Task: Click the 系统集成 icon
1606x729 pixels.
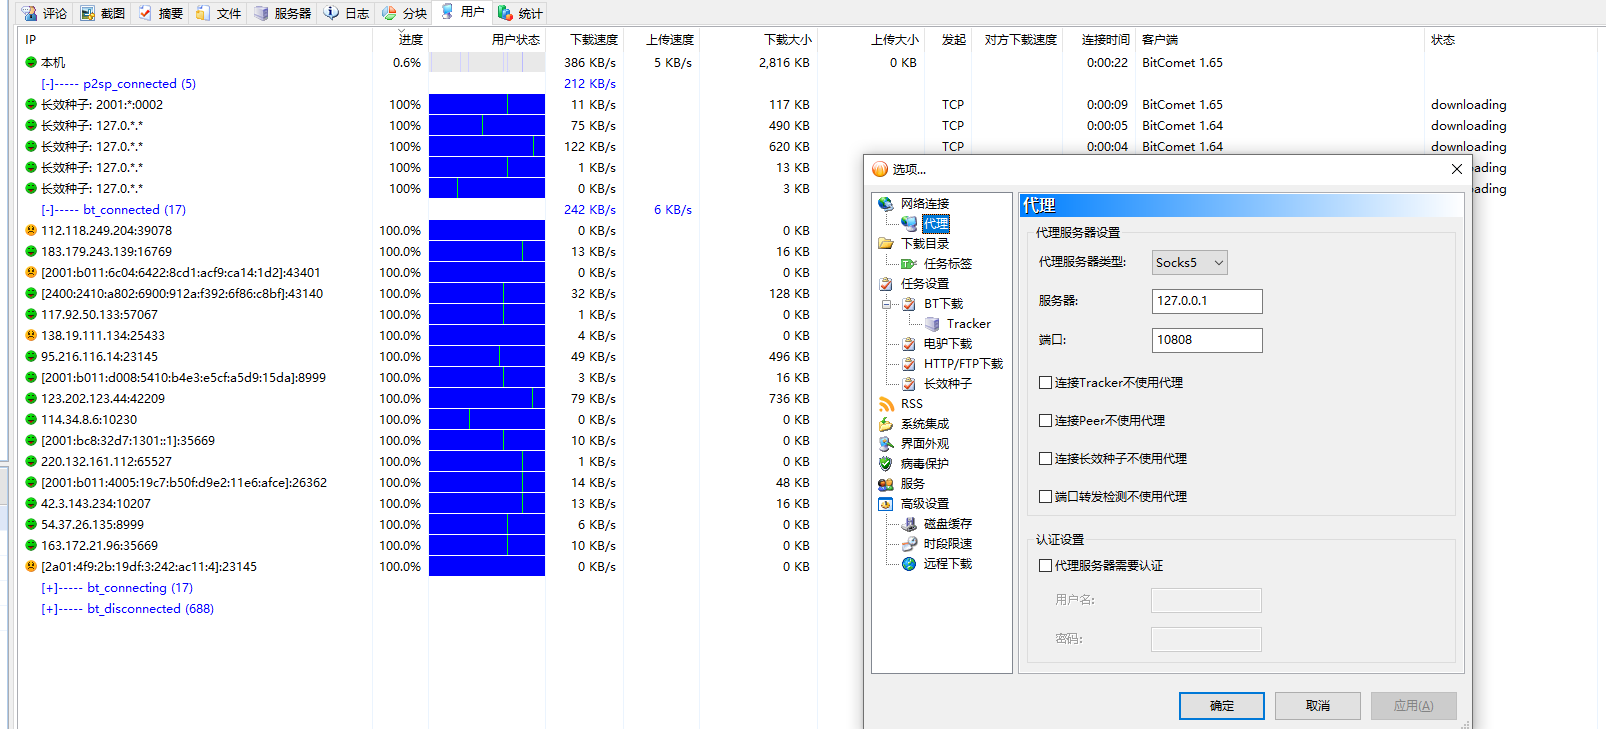Action: (x=886, y=424)
